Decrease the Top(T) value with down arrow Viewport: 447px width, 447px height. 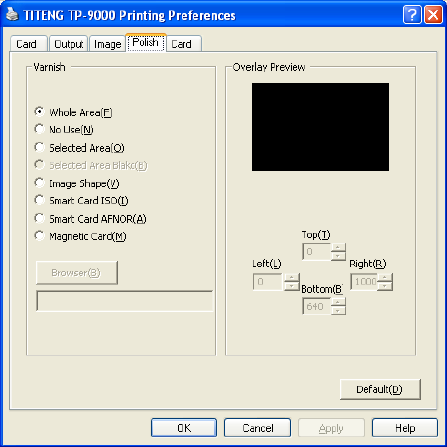338,256
